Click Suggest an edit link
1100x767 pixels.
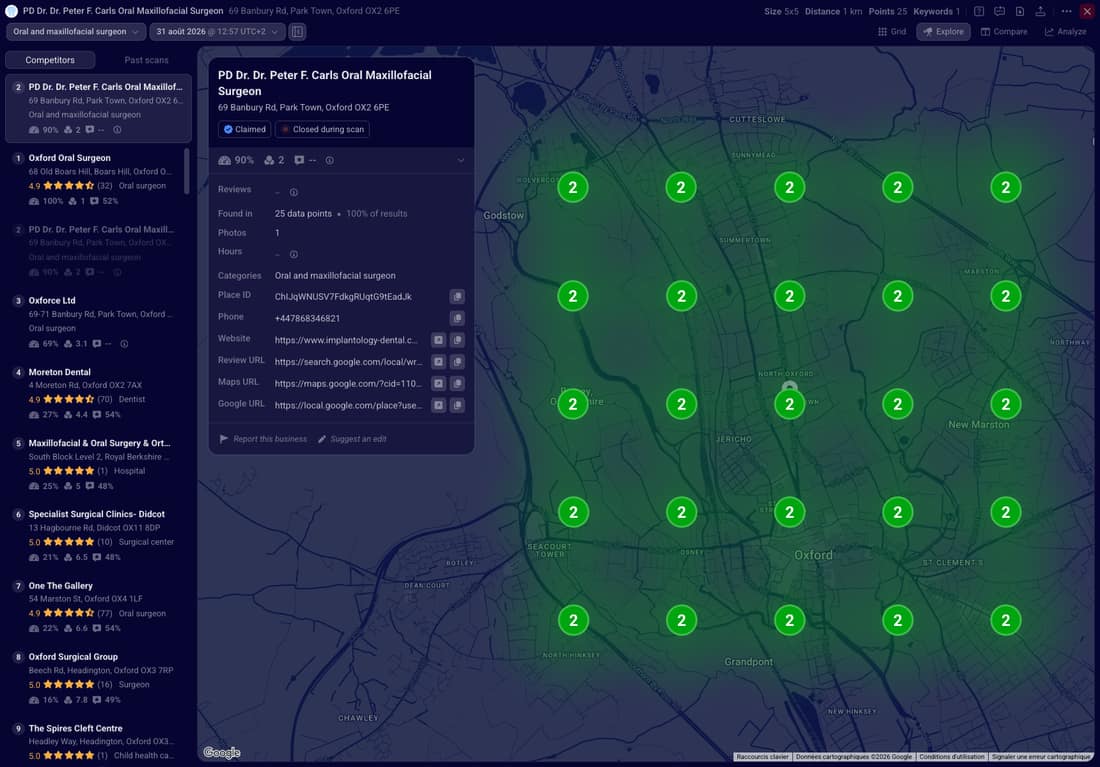click(x=352, y=439)
